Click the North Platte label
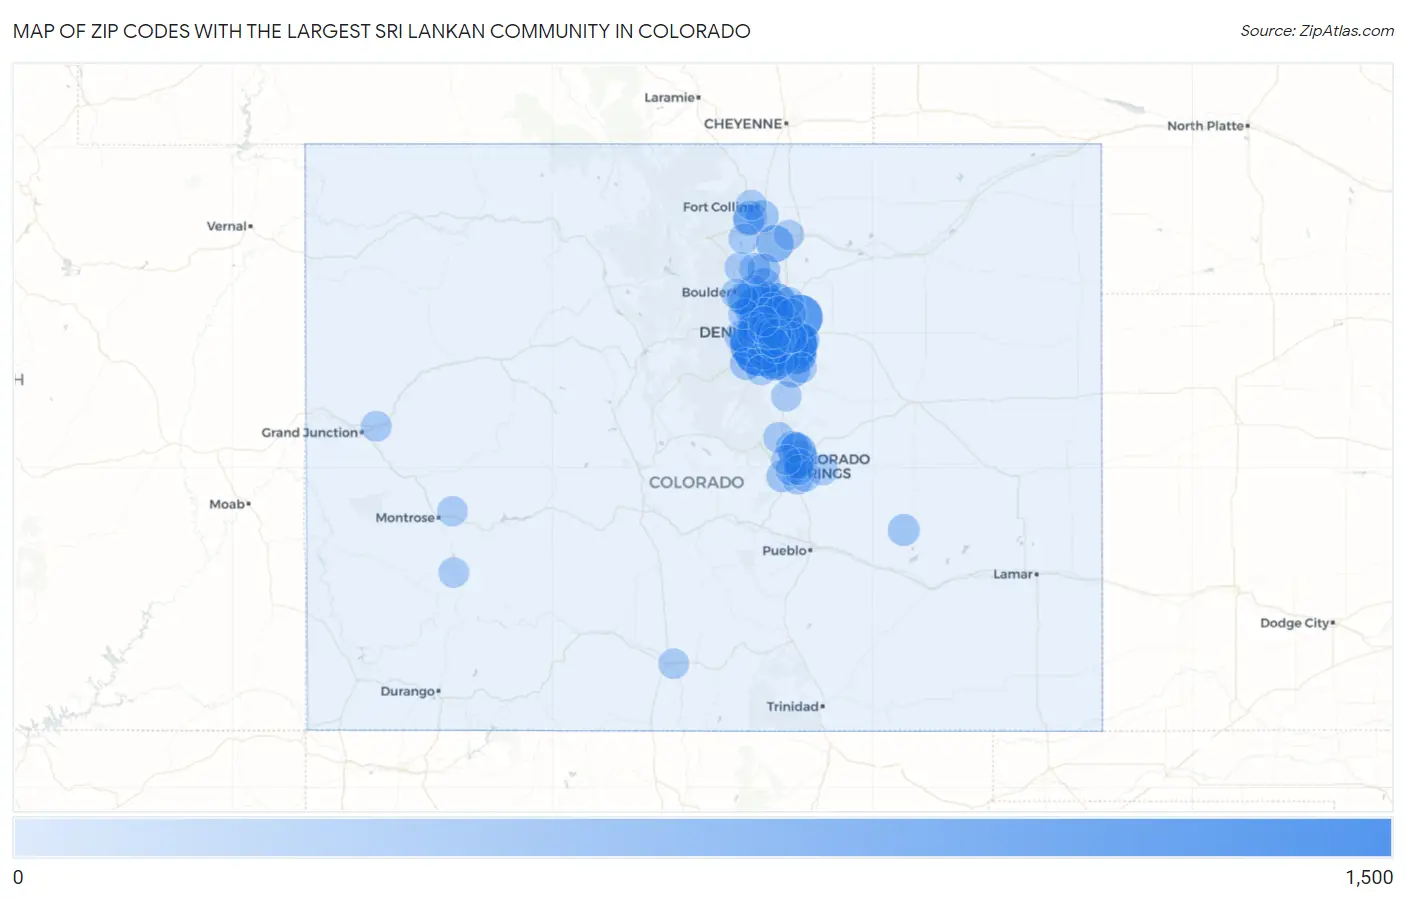The width and height of the screenshot is (1406, 899). pyautogui.click(x=1208, y=126)
